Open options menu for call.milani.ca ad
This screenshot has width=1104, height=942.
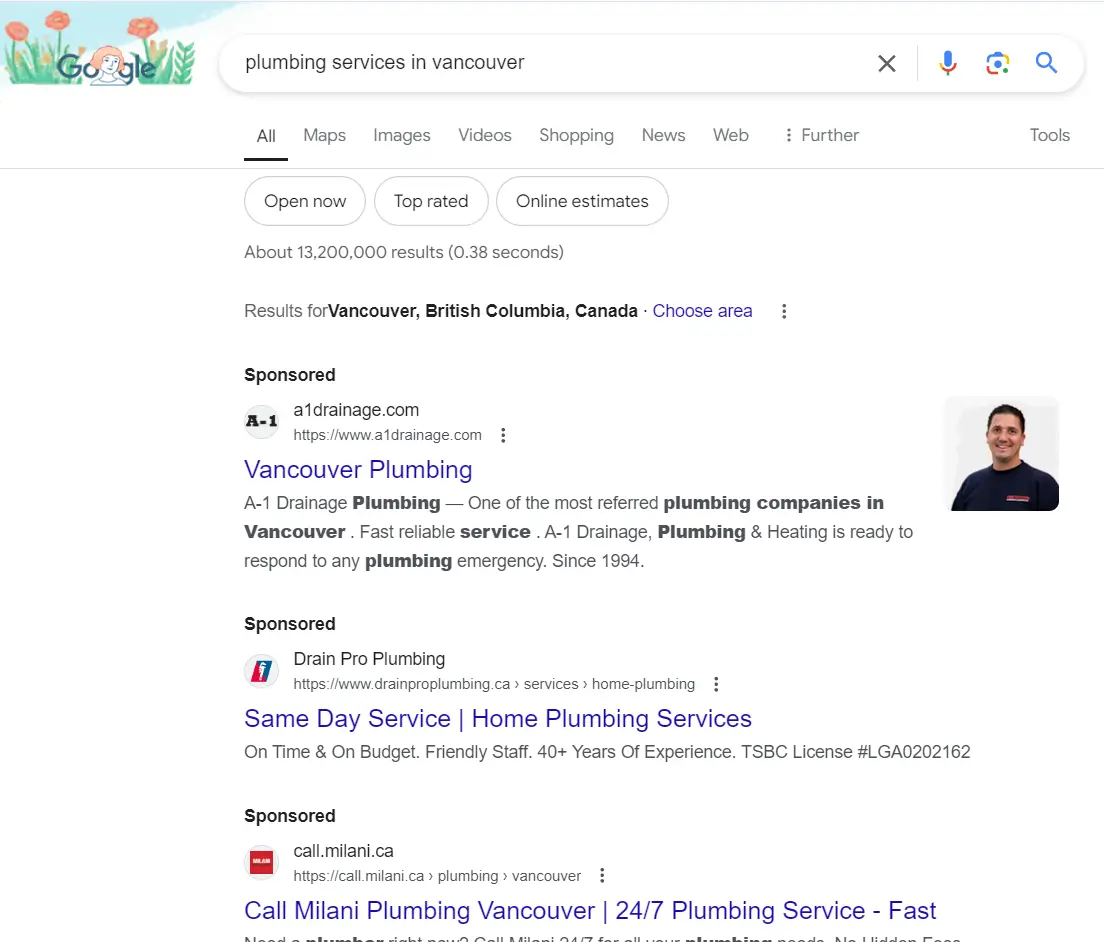pos(601,876)
